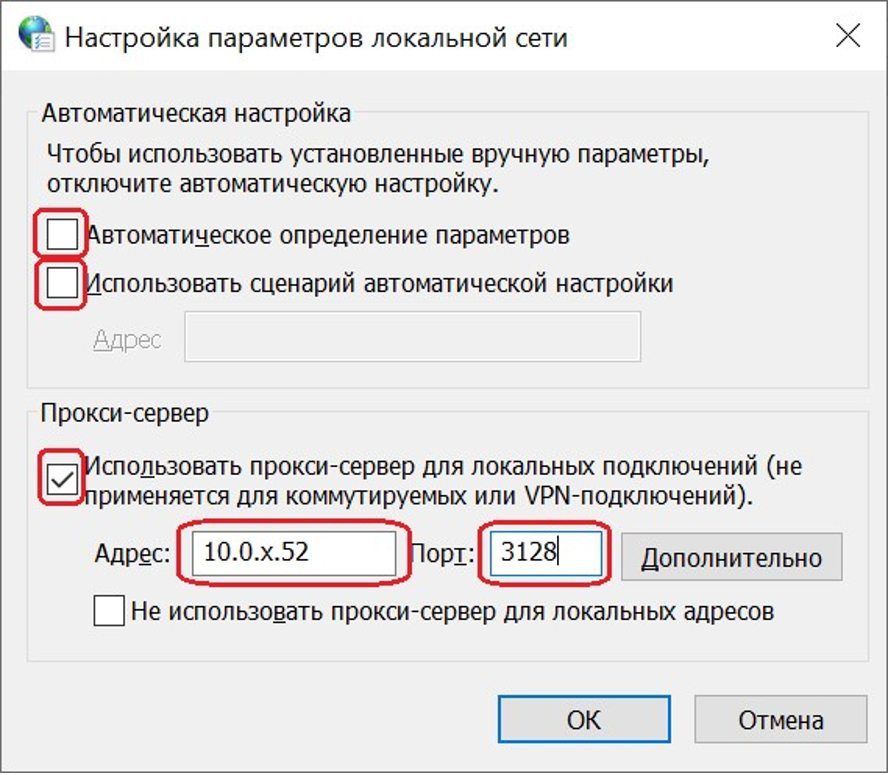This screenshot has height=775, width=889.
Task: Click the grayed-out script address field
Action: click(x=412, y=338)
